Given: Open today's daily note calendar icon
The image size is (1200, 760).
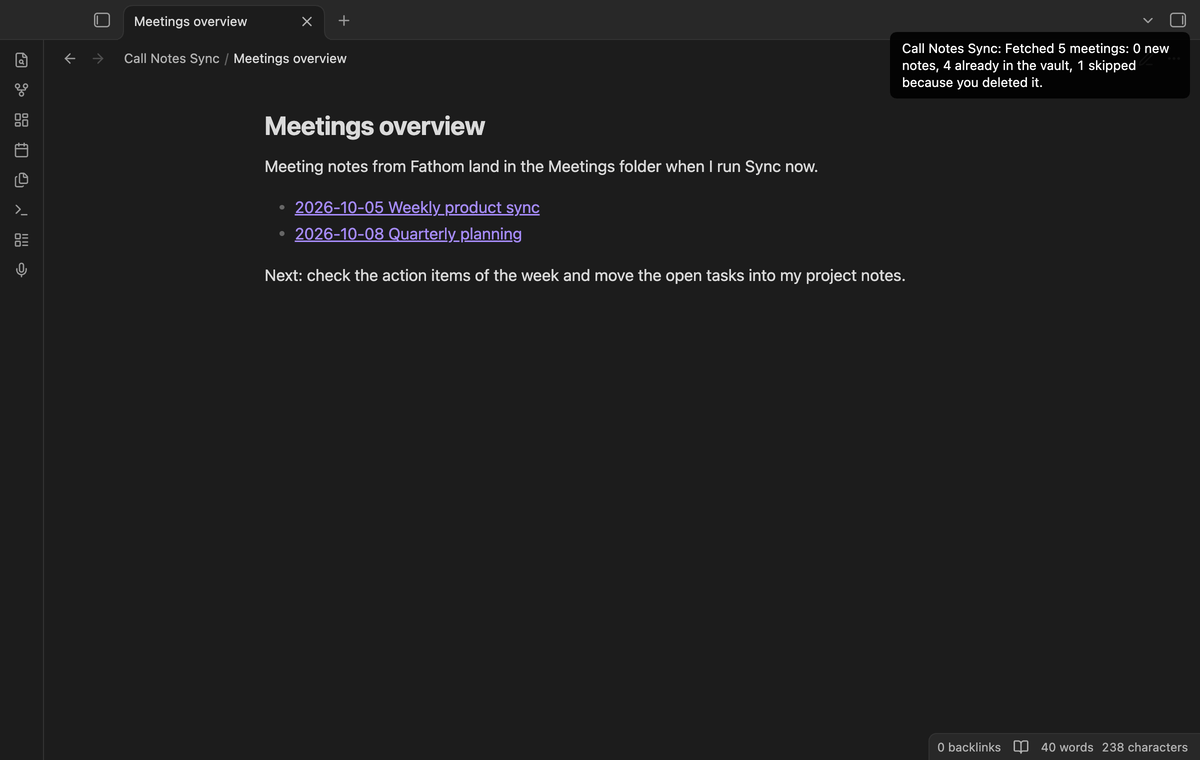Looking at the screenshot, I should (x=22, y=150).
